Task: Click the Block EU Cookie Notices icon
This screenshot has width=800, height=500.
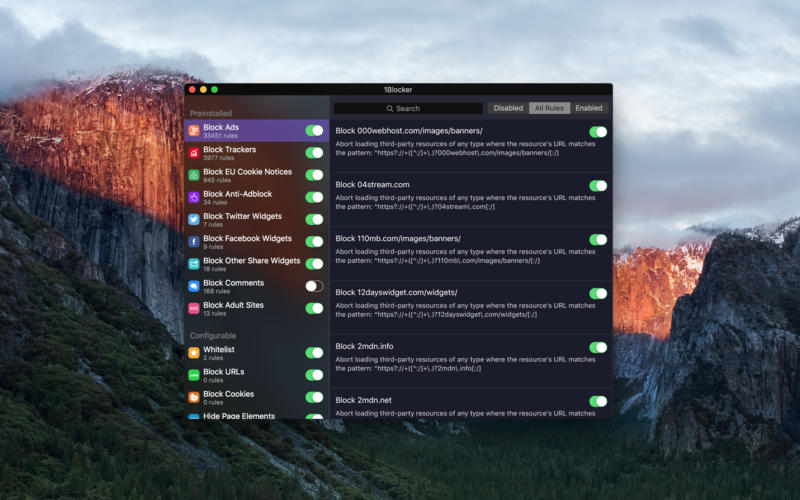Action: click(x=194, y=175)
